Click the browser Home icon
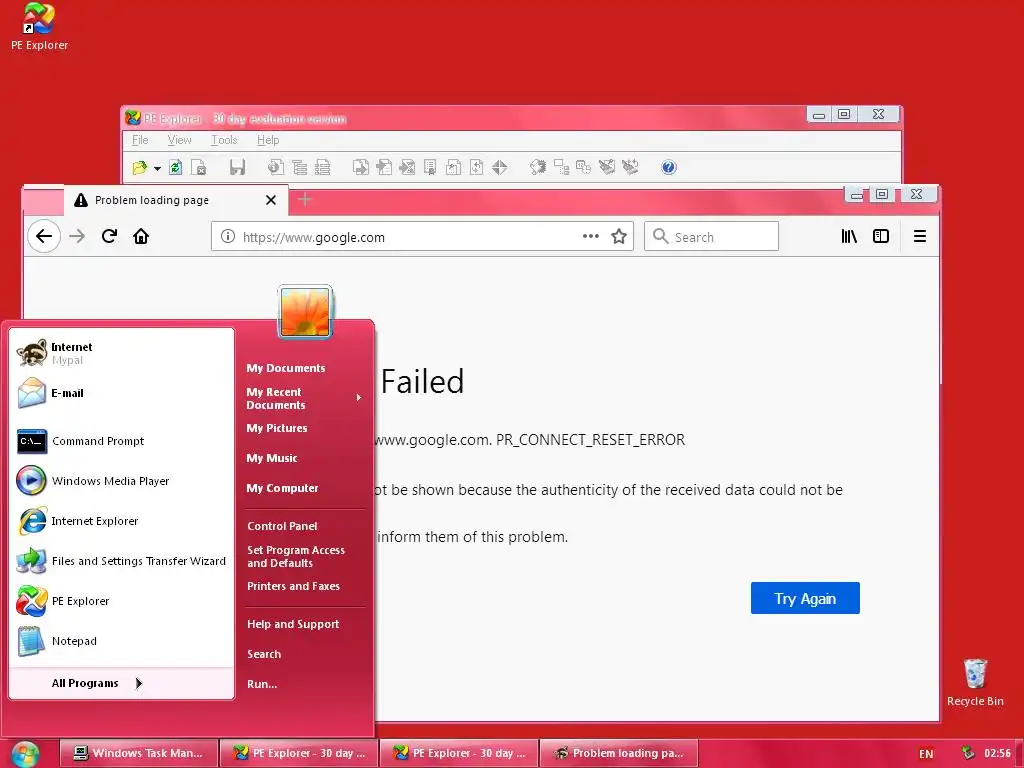 (x=141, y=236)
